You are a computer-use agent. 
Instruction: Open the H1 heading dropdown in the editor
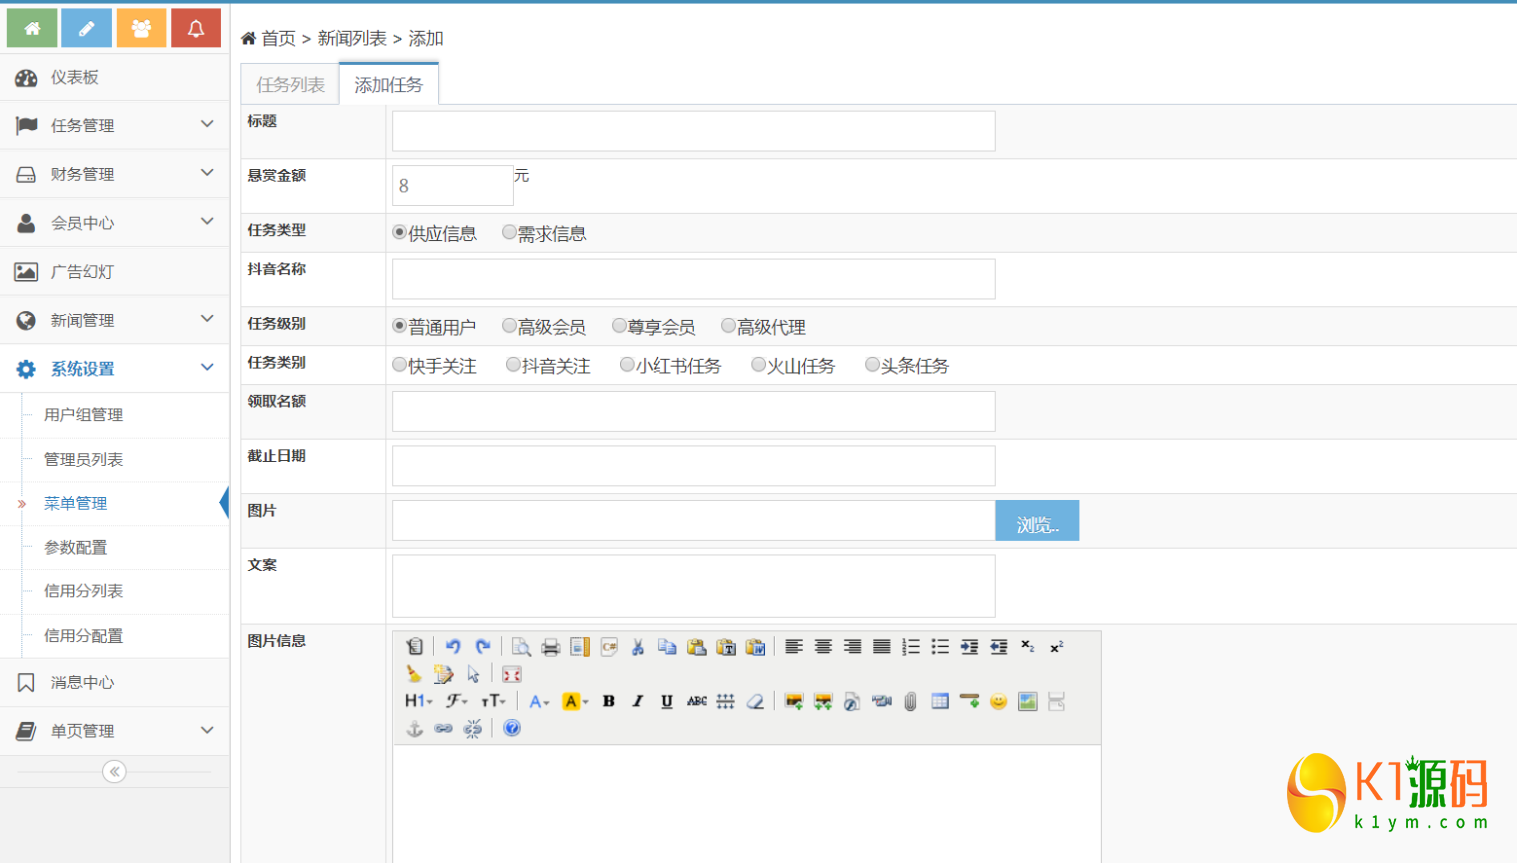coord(416,701)
